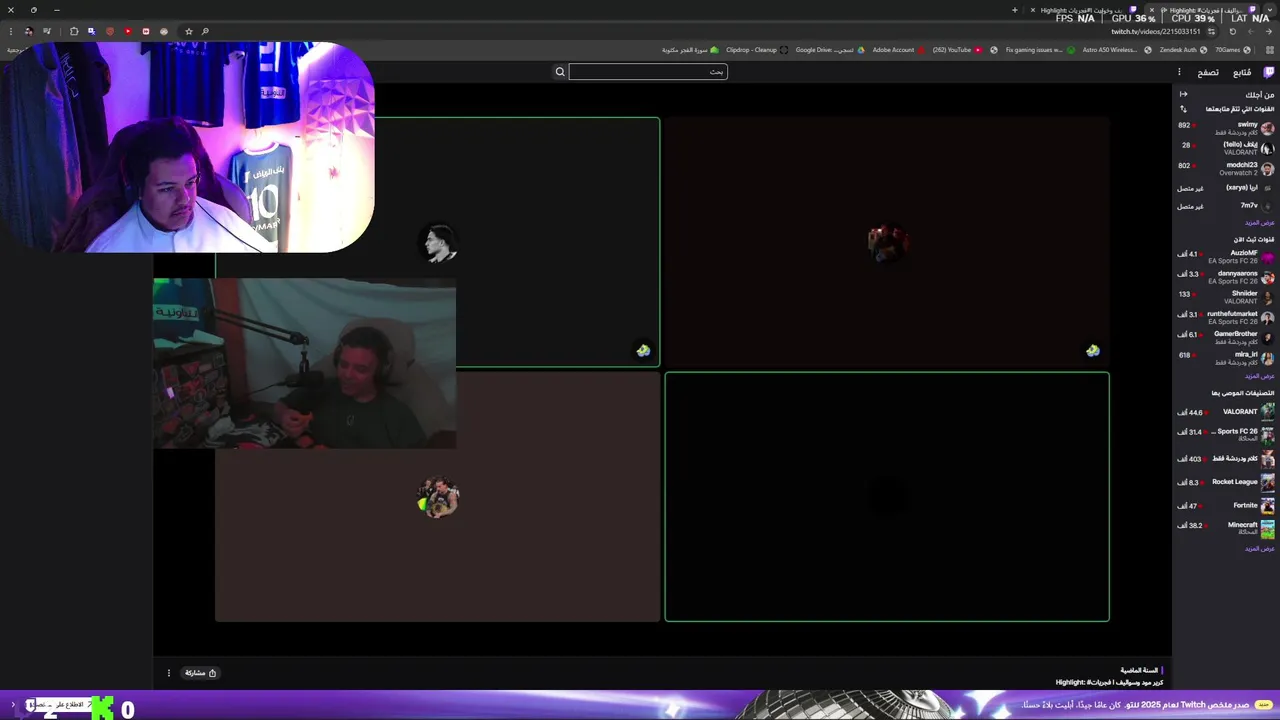Image resolution: width=1280 pixels, height=720 pixels.
Task: Open Zendesk Auth bookmark
Action: [x=1182, y=49]
